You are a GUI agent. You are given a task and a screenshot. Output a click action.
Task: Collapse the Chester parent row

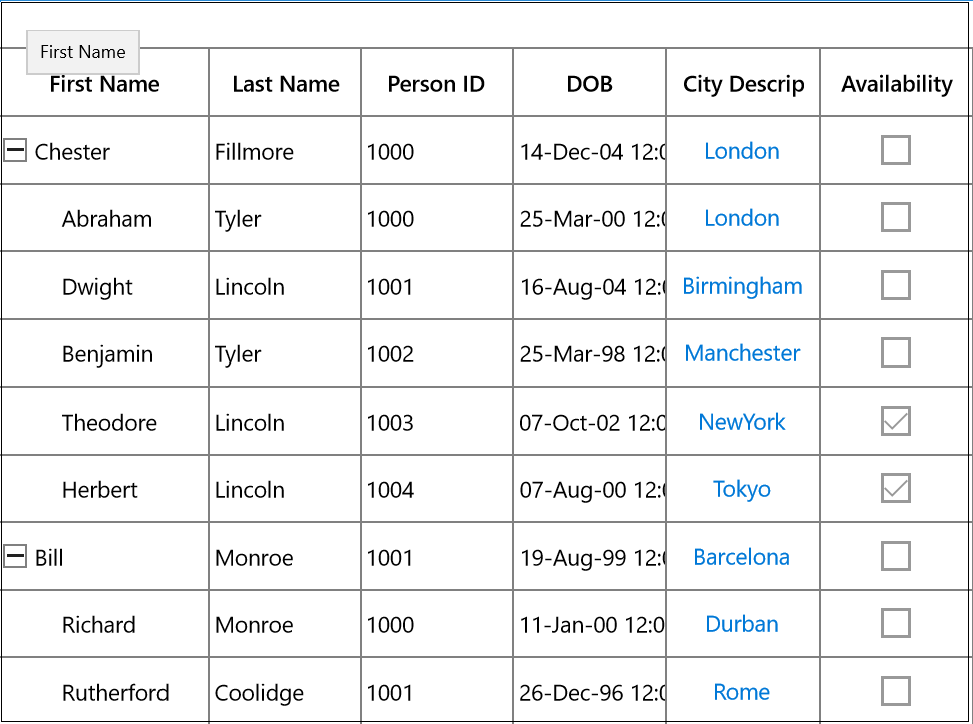(15, 150)
